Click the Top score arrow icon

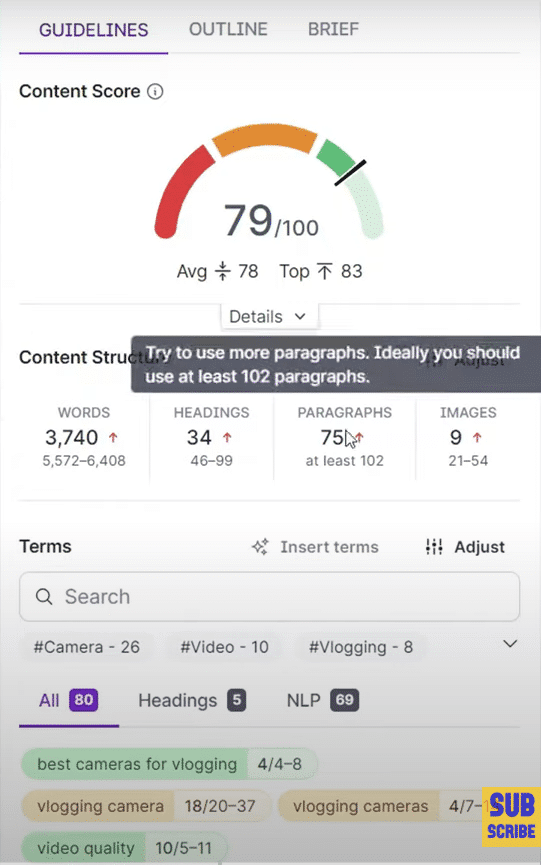pos(325,271)
